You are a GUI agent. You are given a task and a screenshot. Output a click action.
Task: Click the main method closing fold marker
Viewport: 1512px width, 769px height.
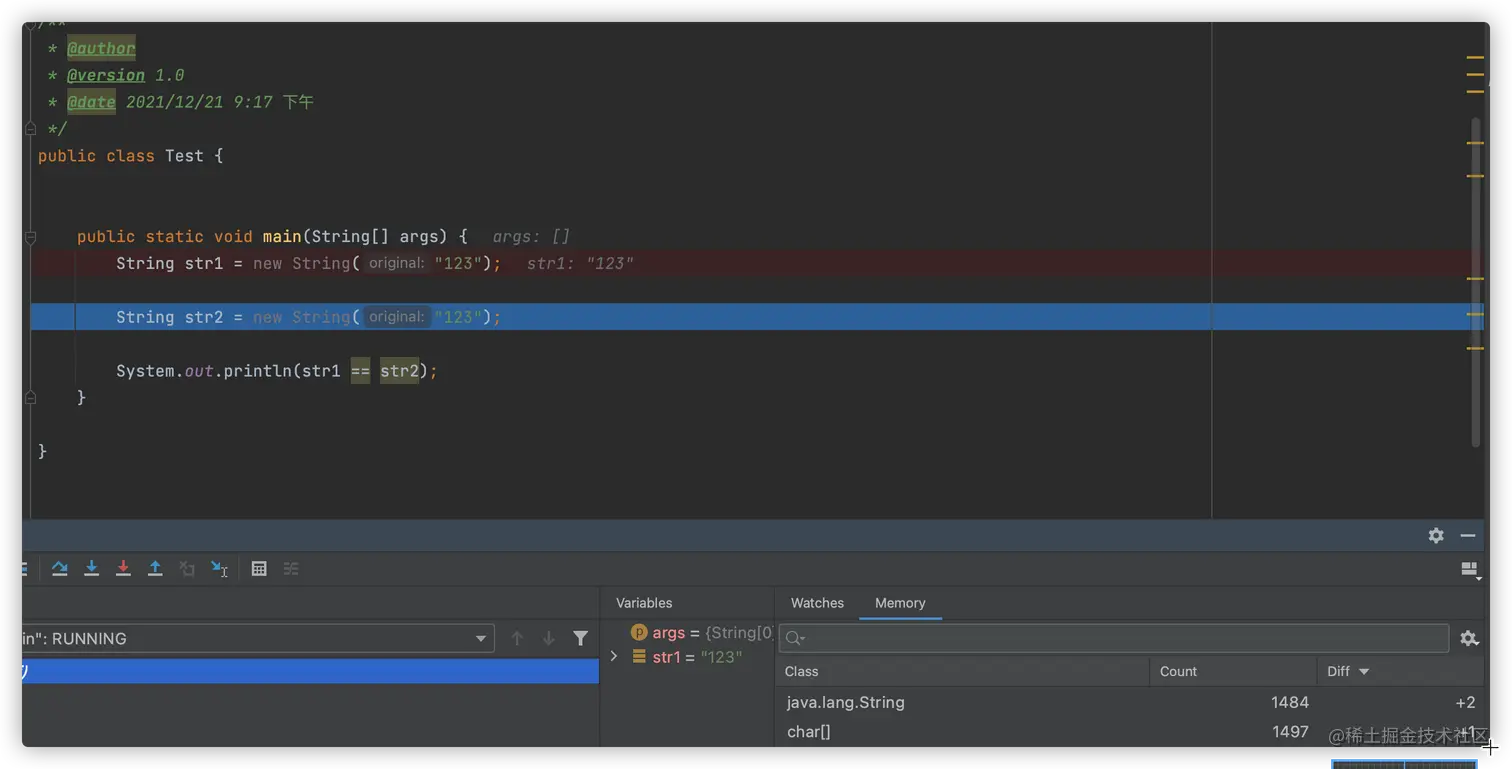pos(30,397)
